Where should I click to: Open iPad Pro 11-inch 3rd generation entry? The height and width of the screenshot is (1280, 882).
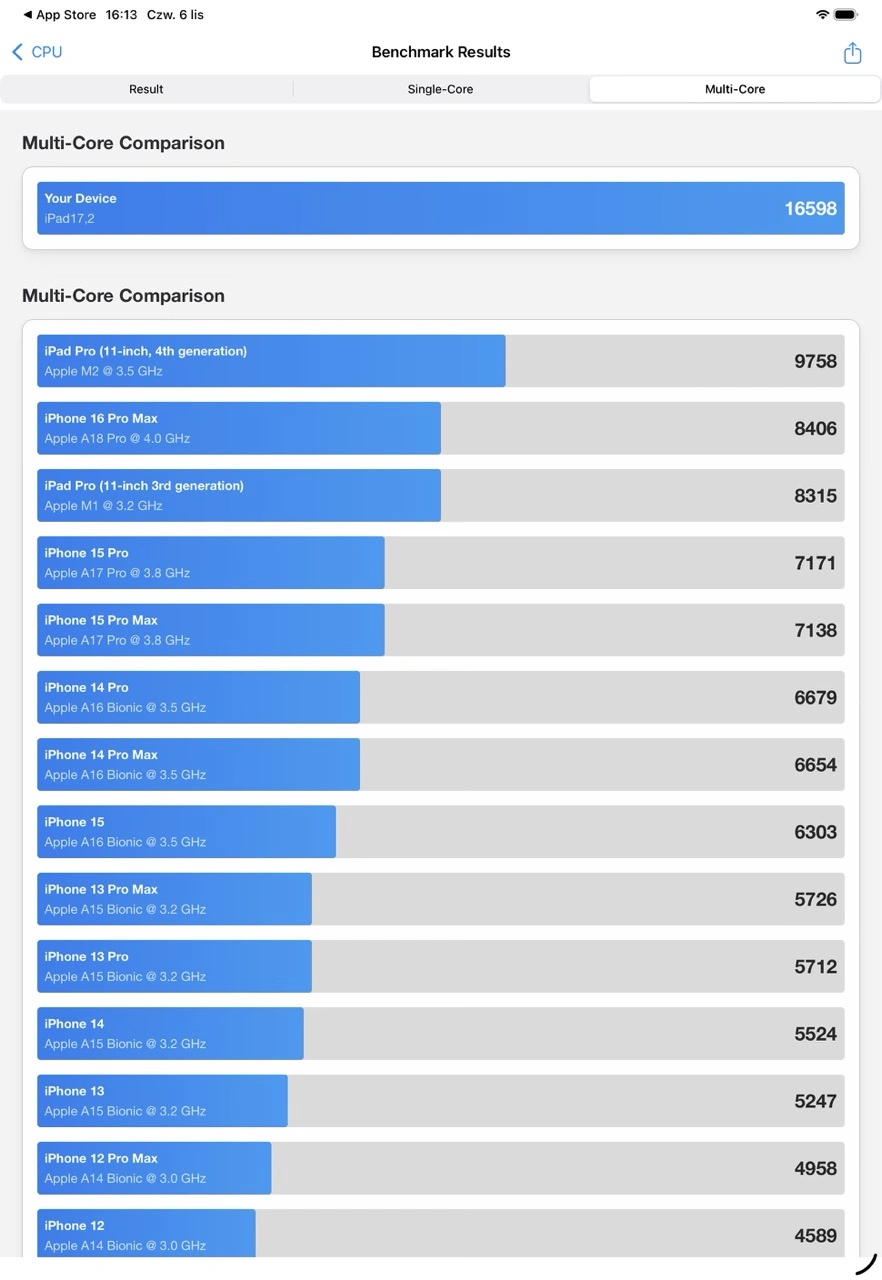tap(440, 495)
